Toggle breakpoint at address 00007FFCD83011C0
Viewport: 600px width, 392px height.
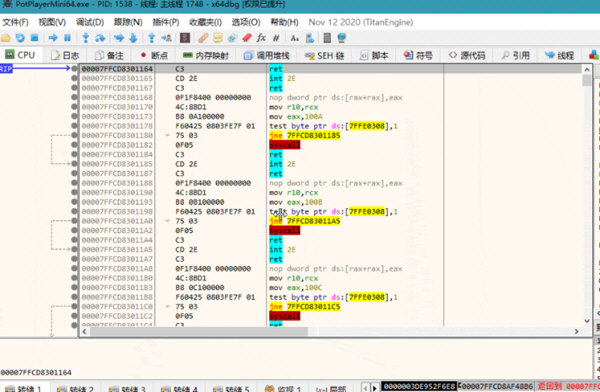pyautogui.click(x=74, y=307)
